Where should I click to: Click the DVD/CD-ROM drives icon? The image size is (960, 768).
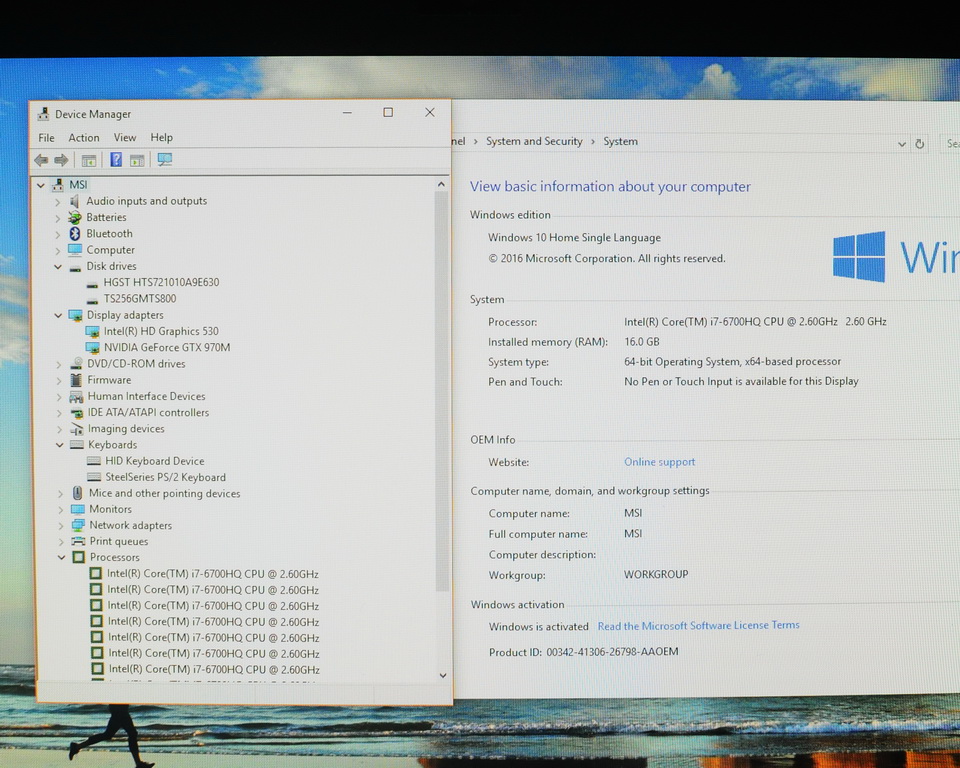tap(76, 364)
